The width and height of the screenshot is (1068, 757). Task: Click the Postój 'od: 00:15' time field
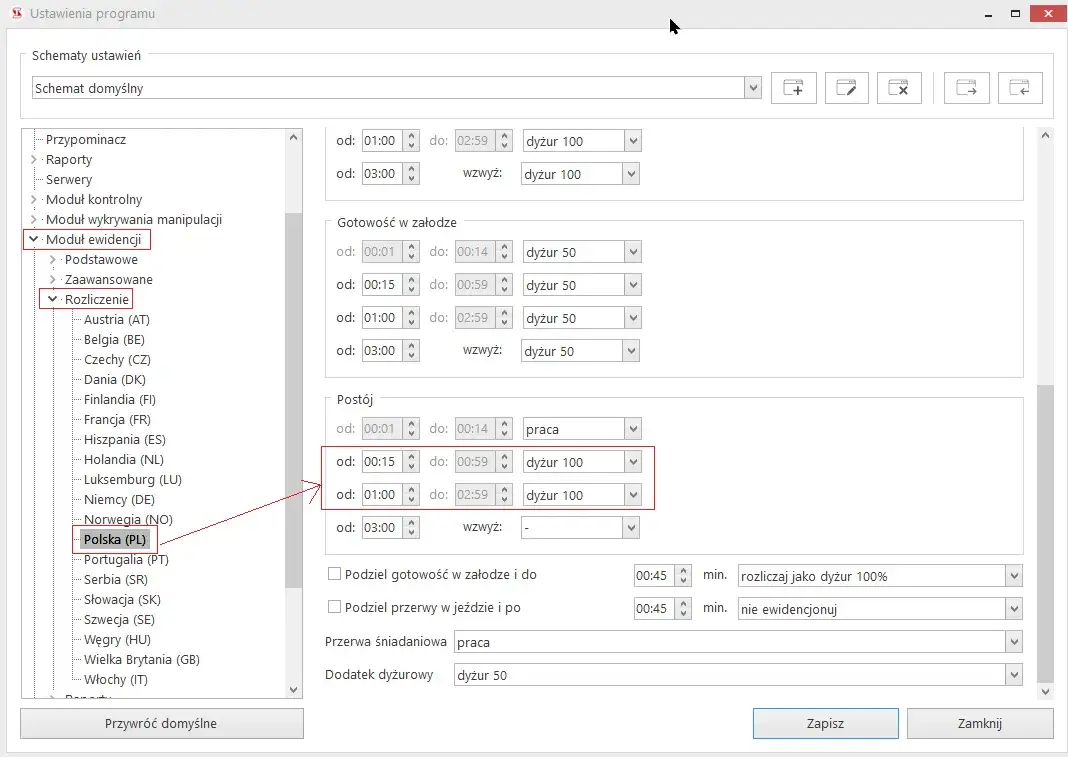pyautogui.click(x=381, y=462)
